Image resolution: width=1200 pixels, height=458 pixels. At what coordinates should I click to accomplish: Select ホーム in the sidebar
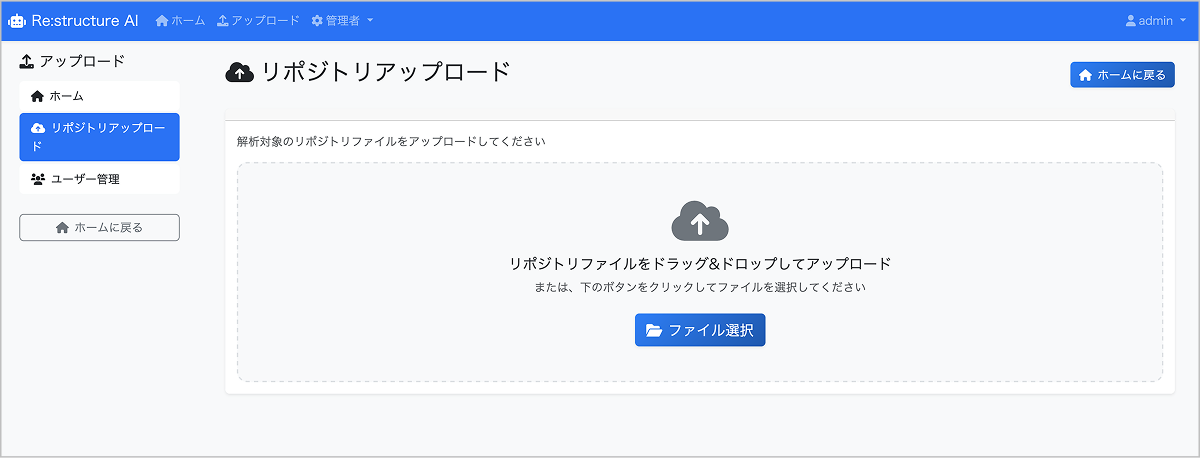point(99,96)
